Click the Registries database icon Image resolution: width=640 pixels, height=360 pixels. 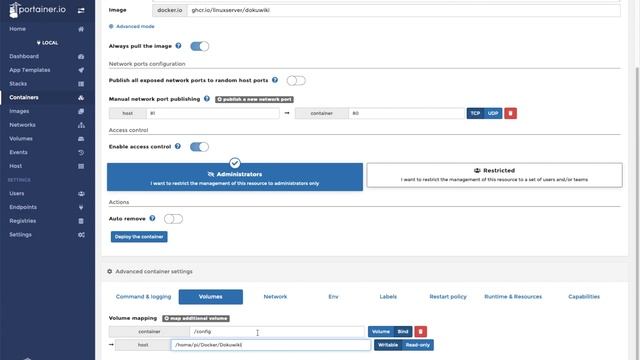(x=81, y=221)
